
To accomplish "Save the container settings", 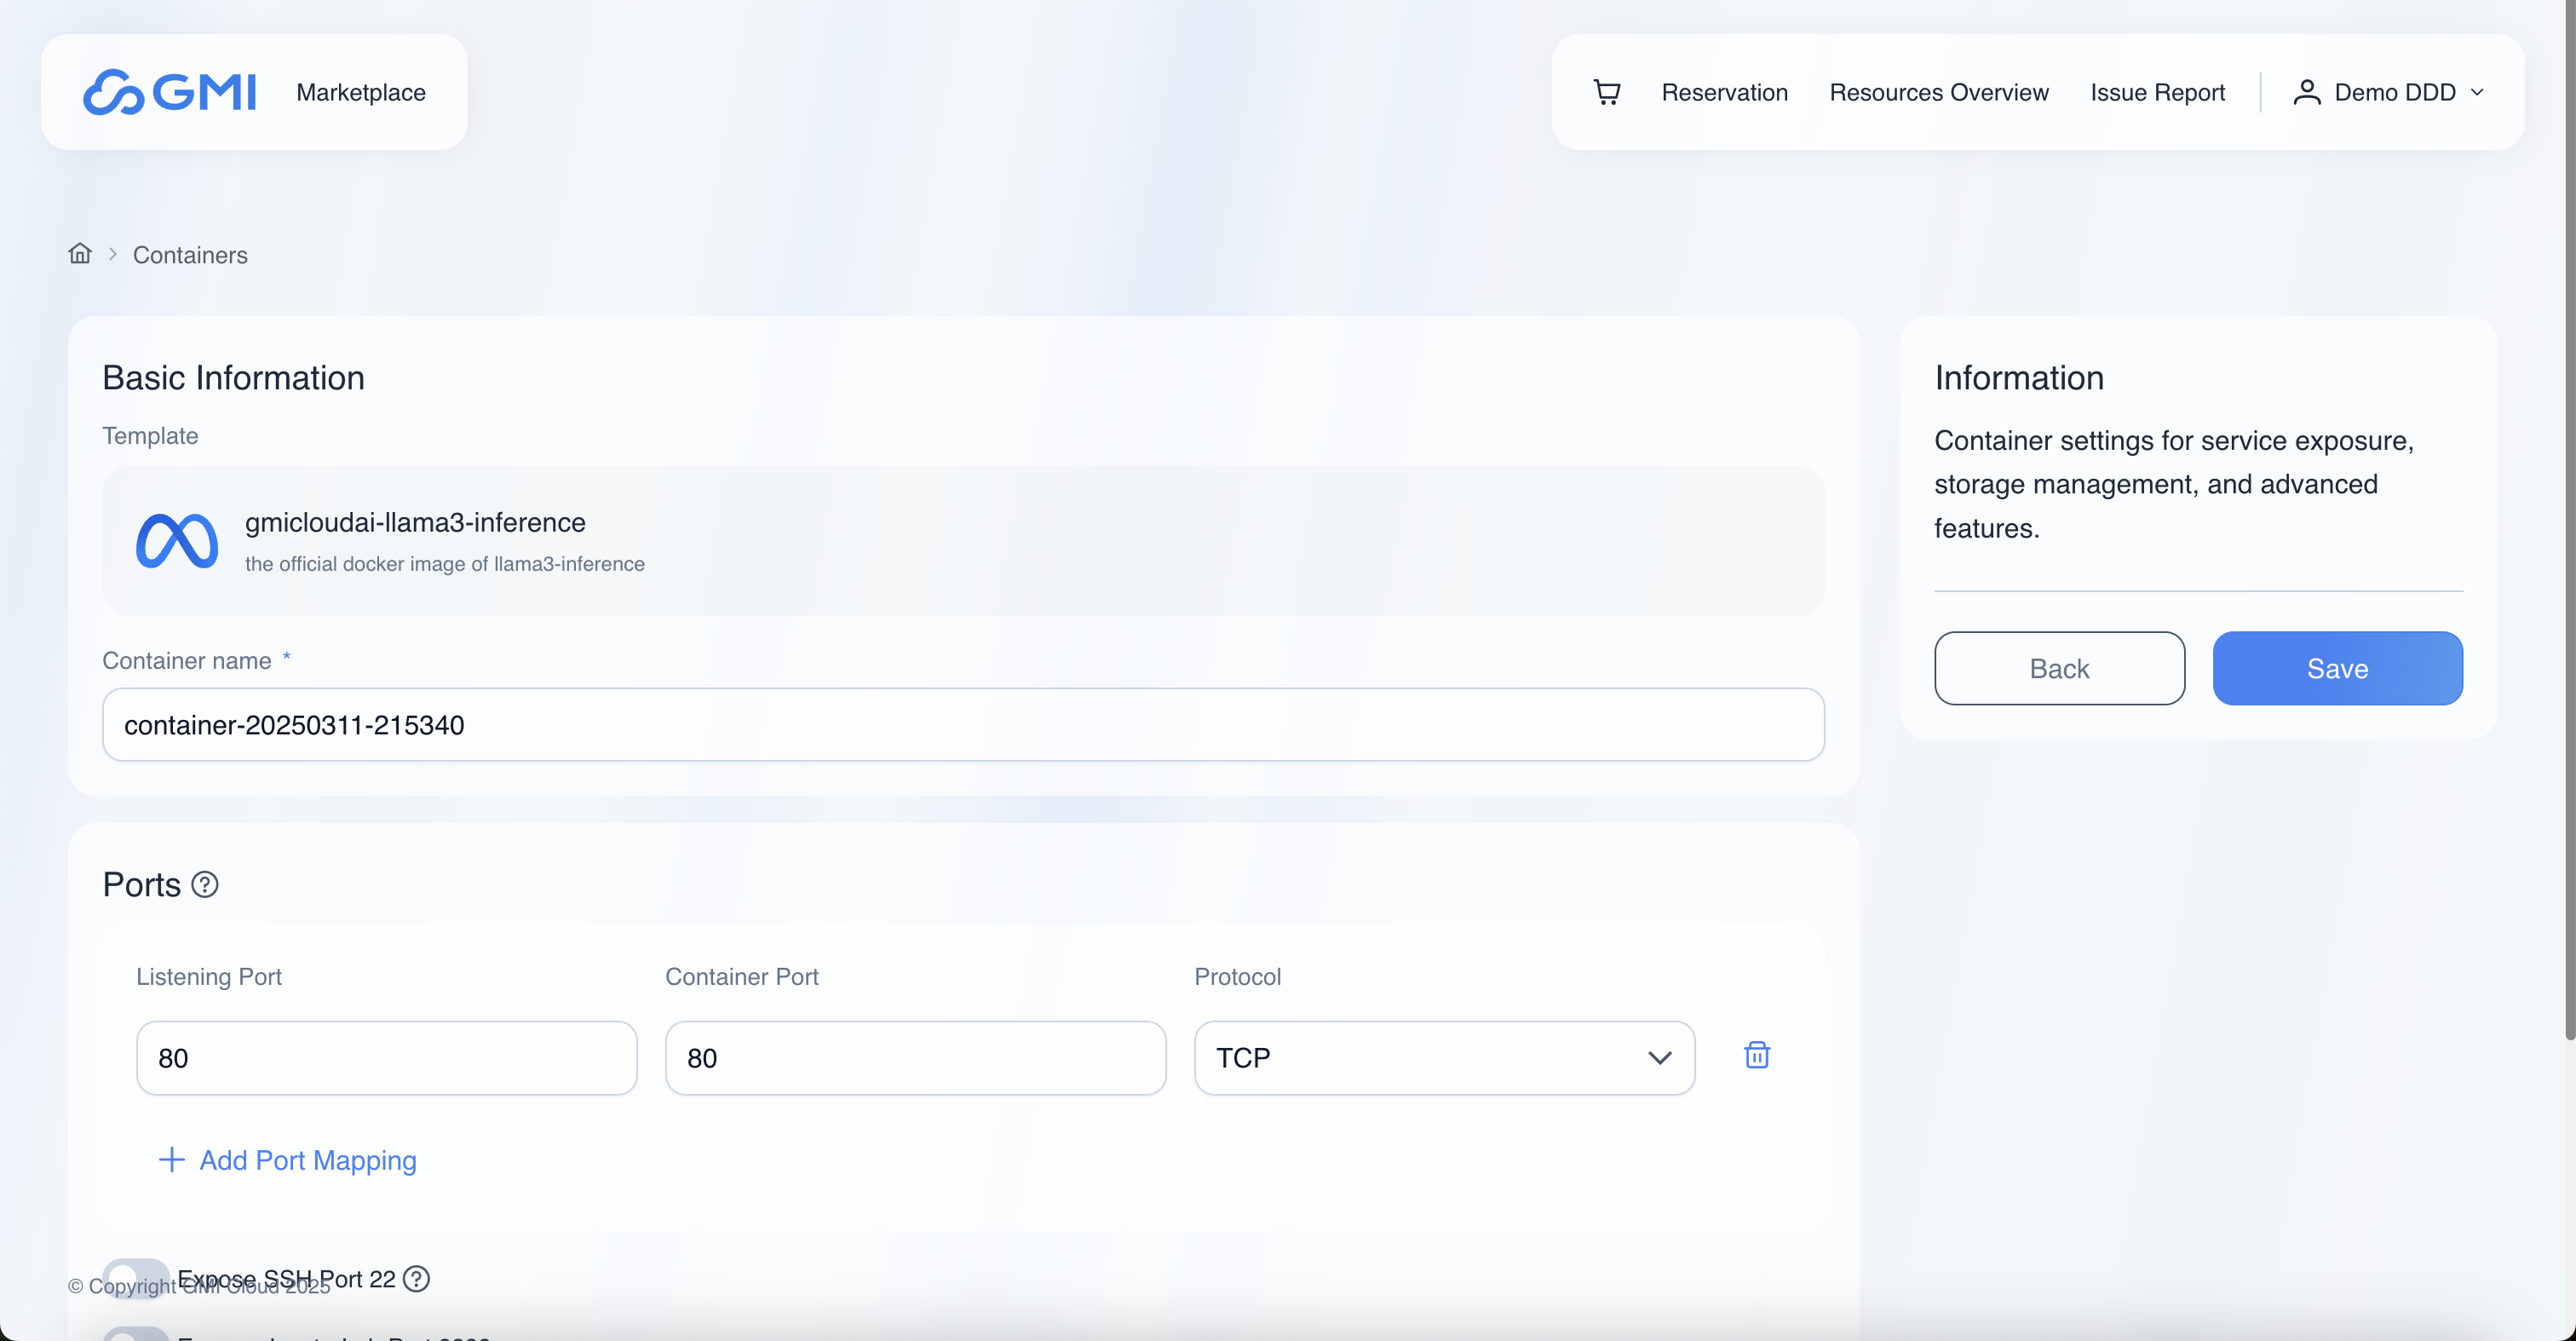I will [2337, 668].
